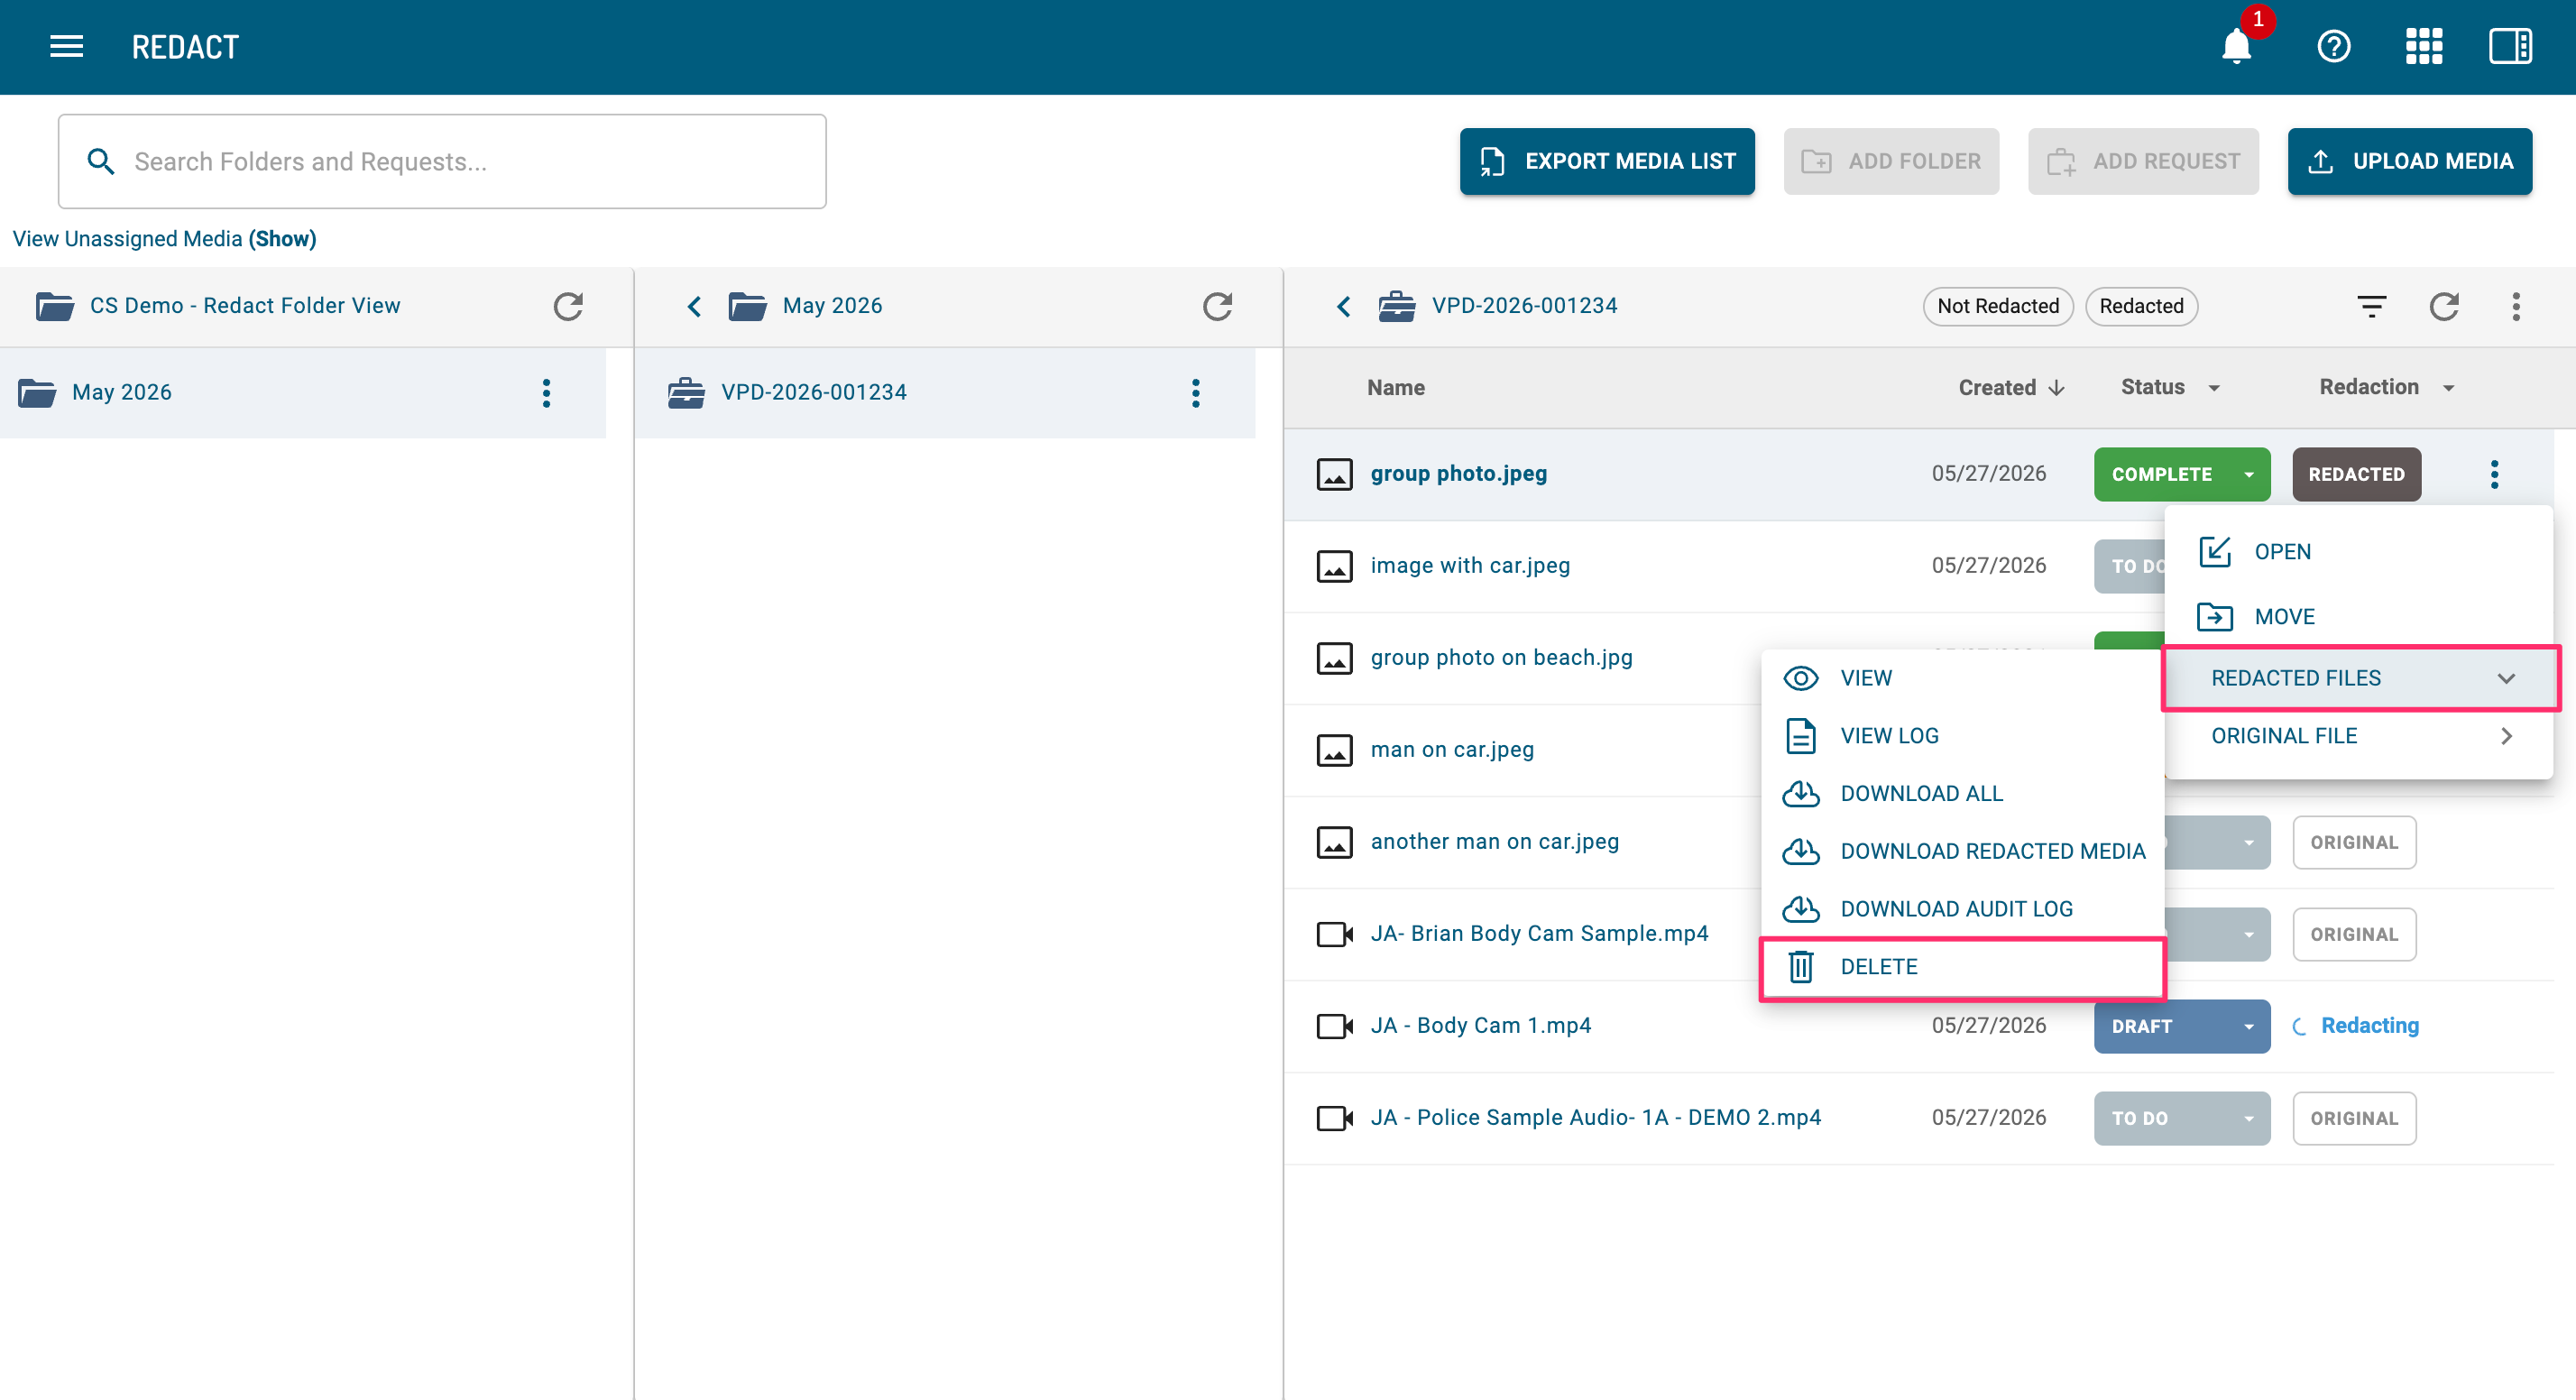The height and width of the screenshot is (1400, 2576).
Task: Toggle the Redacted filter chip
Action: tap(2141, 306)
